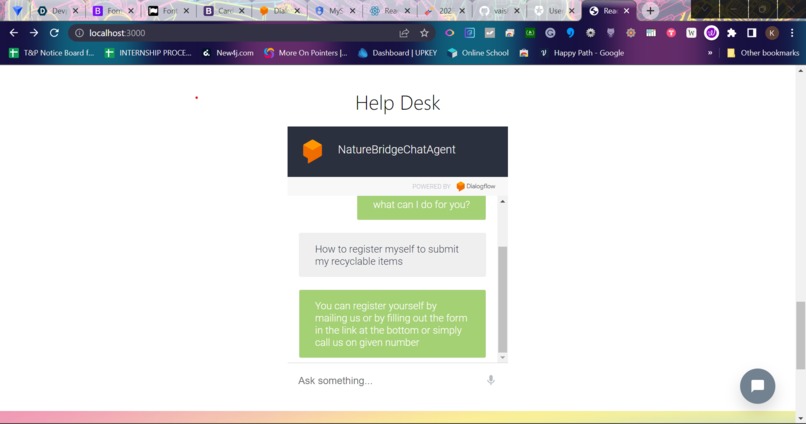The height and width of the screenshot is (424, 806).
Task: Reload the localhost page
Action: [x=54, y=33]
